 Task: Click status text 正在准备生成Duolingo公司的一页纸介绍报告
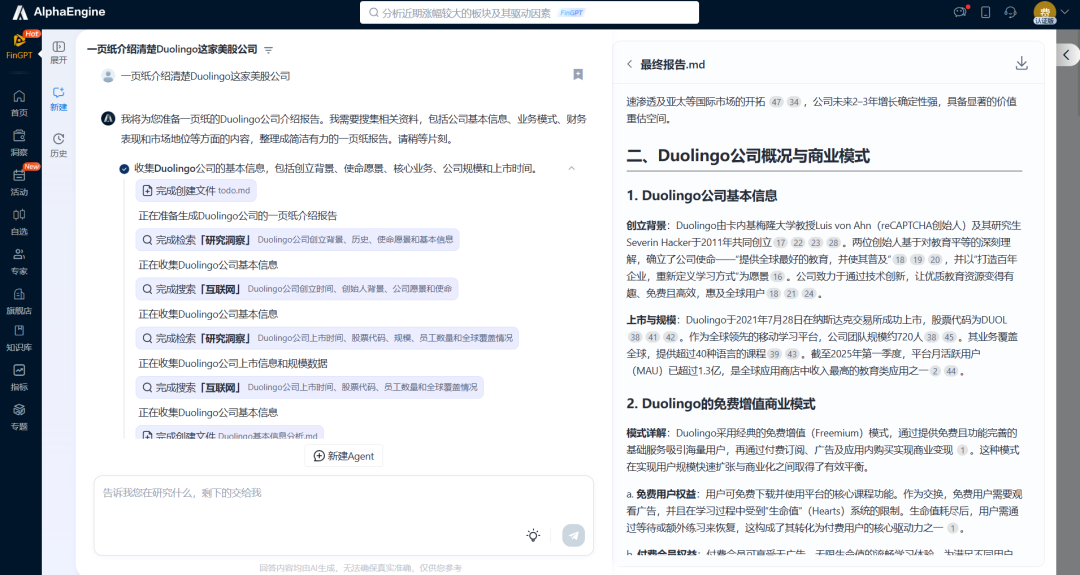click(238, 216)
